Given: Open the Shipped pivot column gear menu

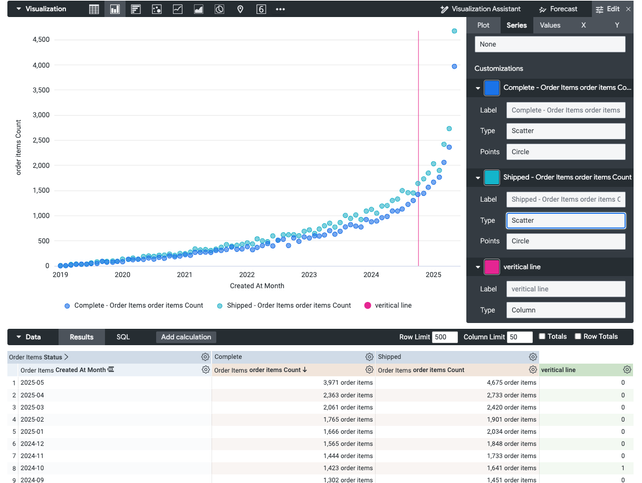Looking at the screenshot, I should click(x=533, y=357).
